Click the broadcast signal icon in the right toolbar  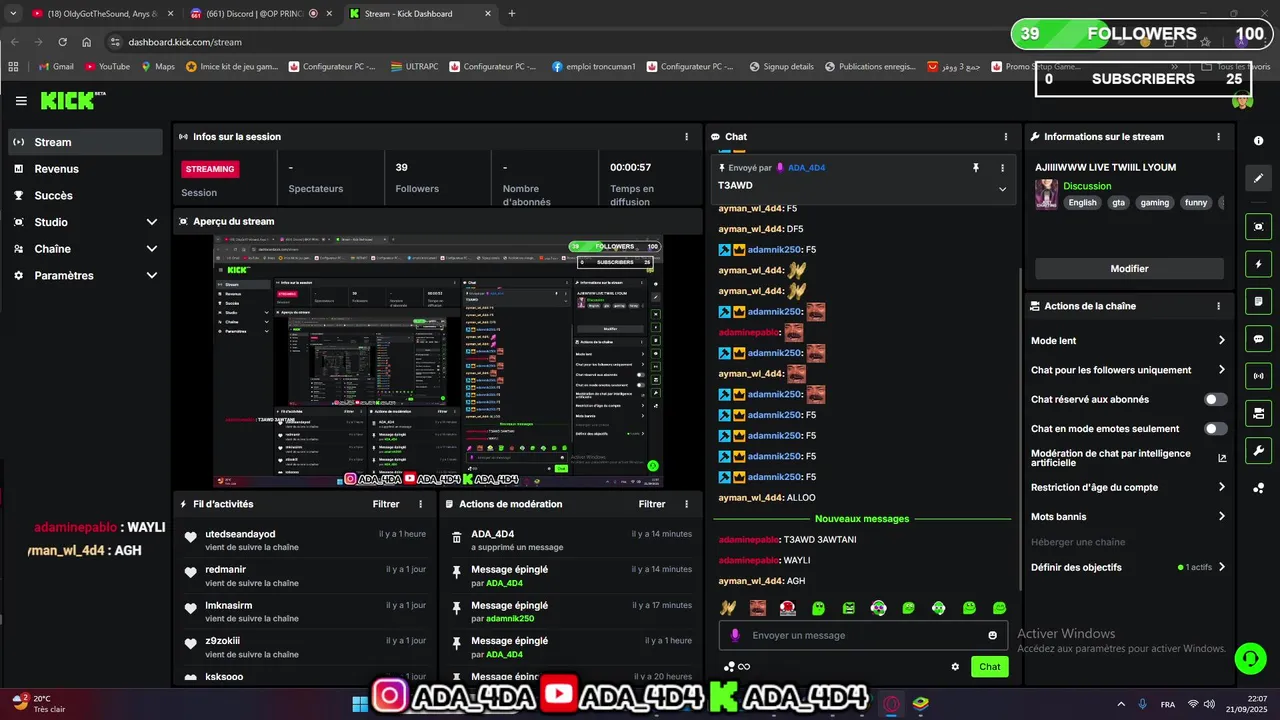point(1258,376)
